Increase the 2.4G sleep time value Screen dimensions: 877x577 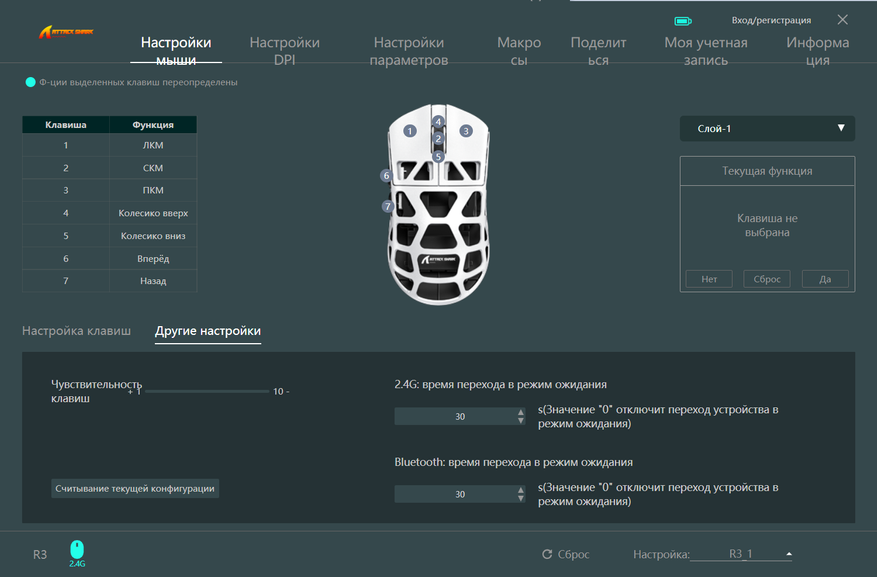521,412
